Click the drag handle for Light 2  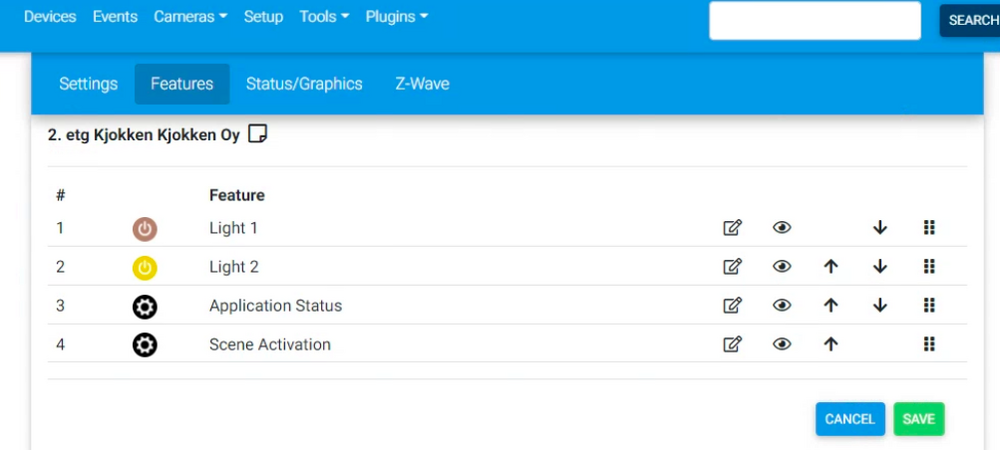929,267
